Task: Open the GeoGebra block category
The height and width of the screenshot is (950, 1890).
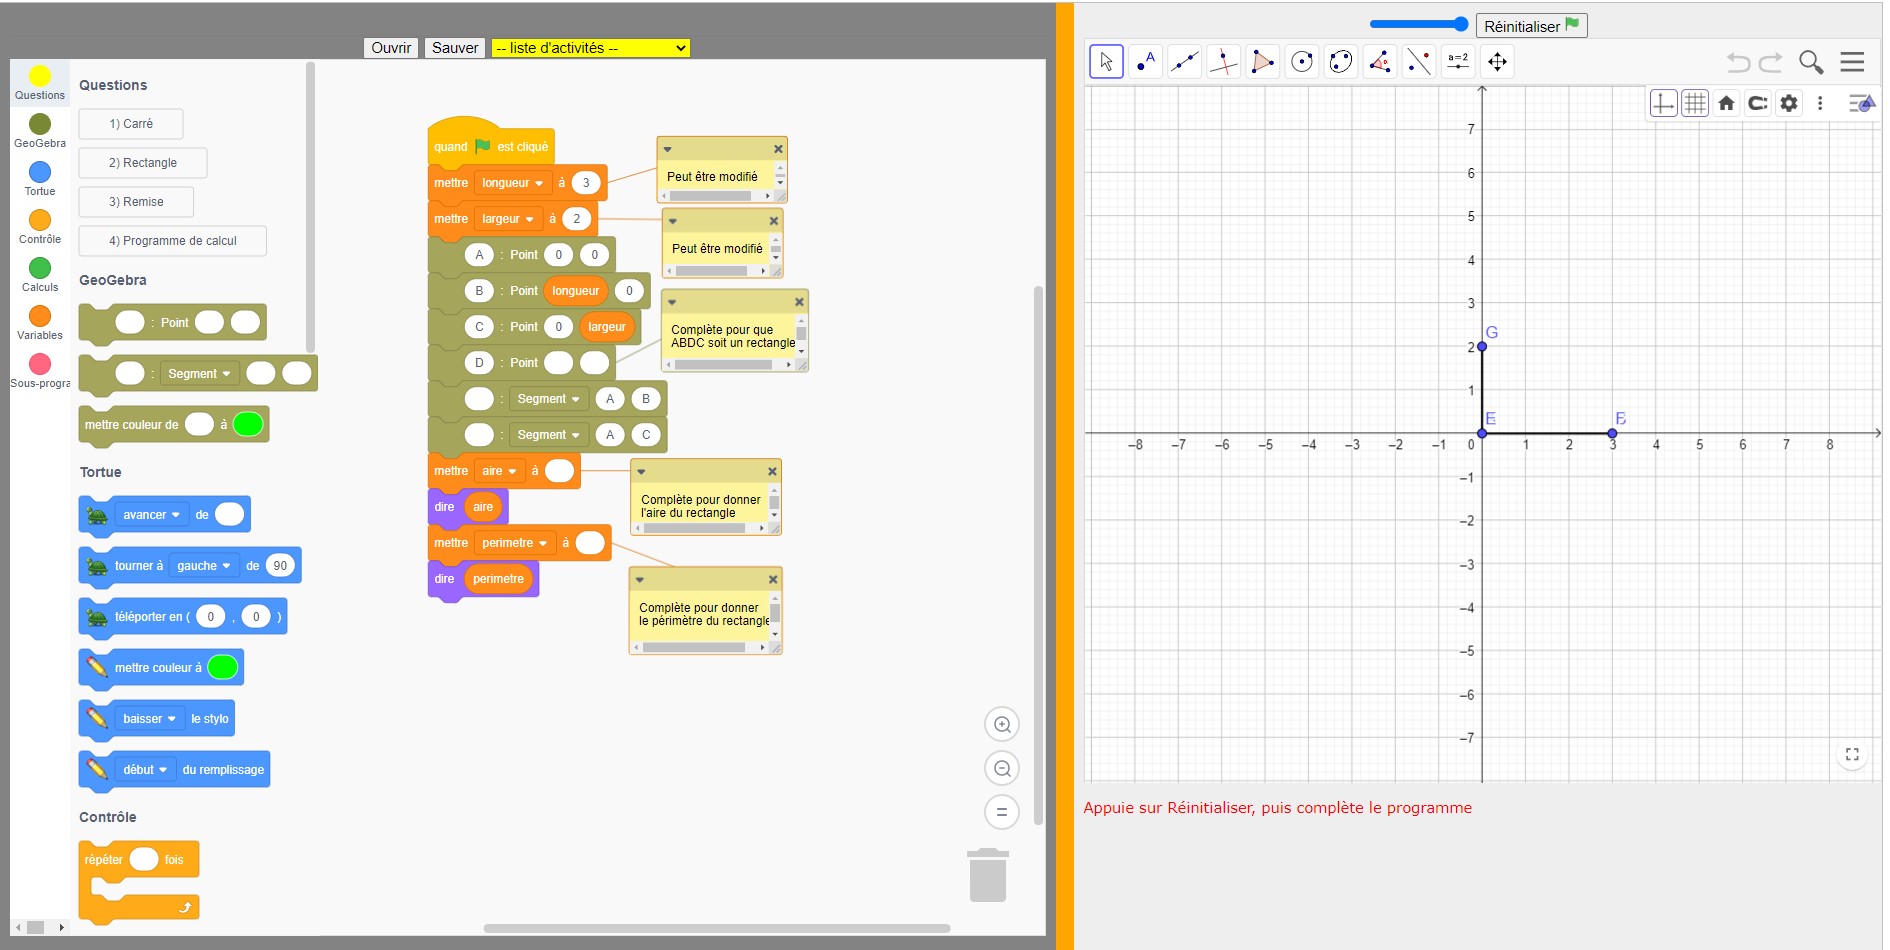Action: (40, 131)
